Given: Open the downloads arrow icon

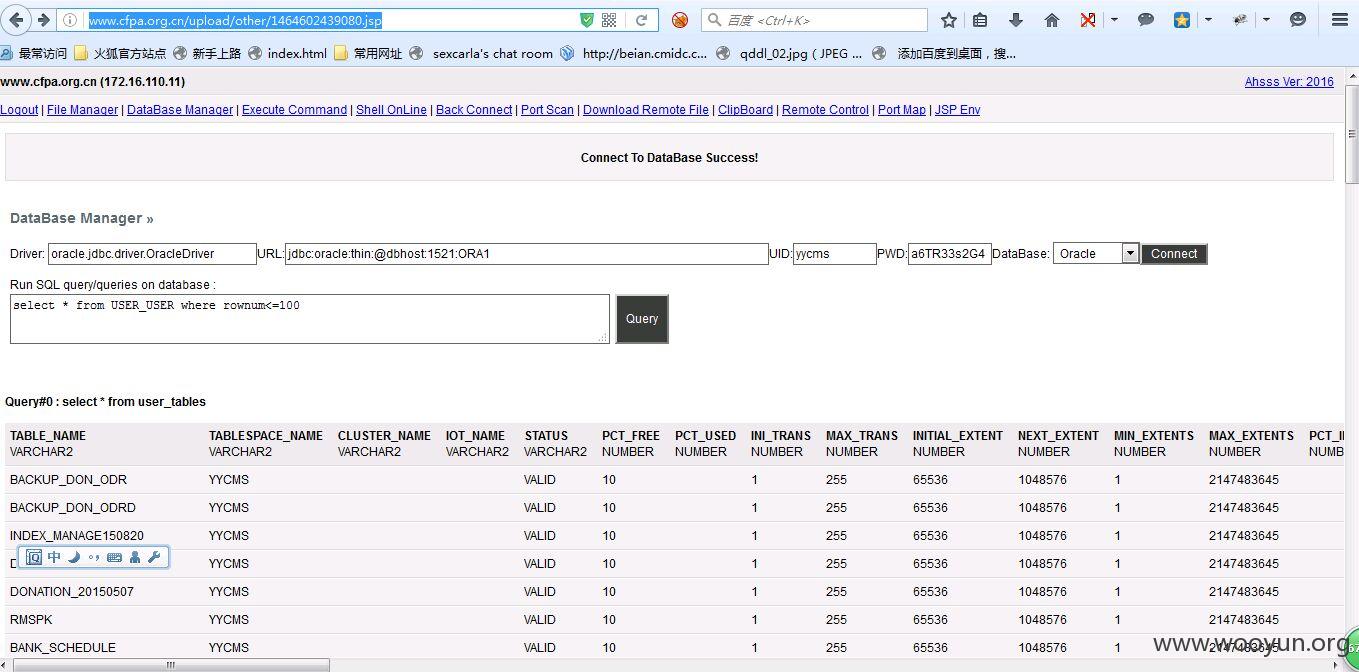Looking at the screenshot, I should (1016, 20).
